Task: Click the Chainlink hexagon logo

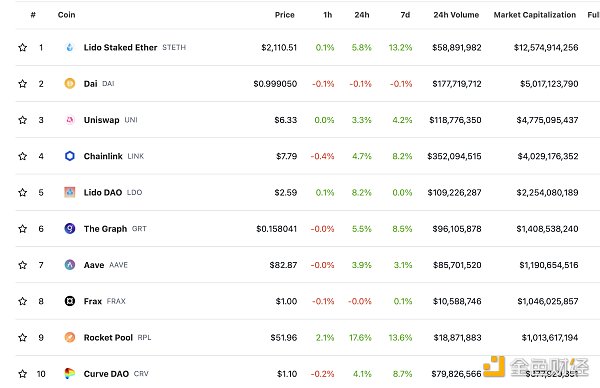Action: (x=70, y=156)
